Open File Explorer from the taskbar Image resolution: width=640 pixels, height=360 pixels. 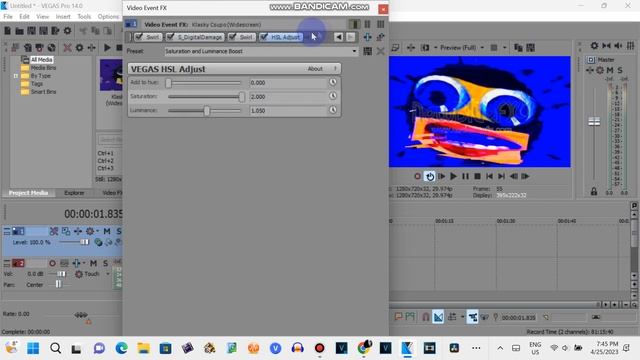tap(143, 348)
